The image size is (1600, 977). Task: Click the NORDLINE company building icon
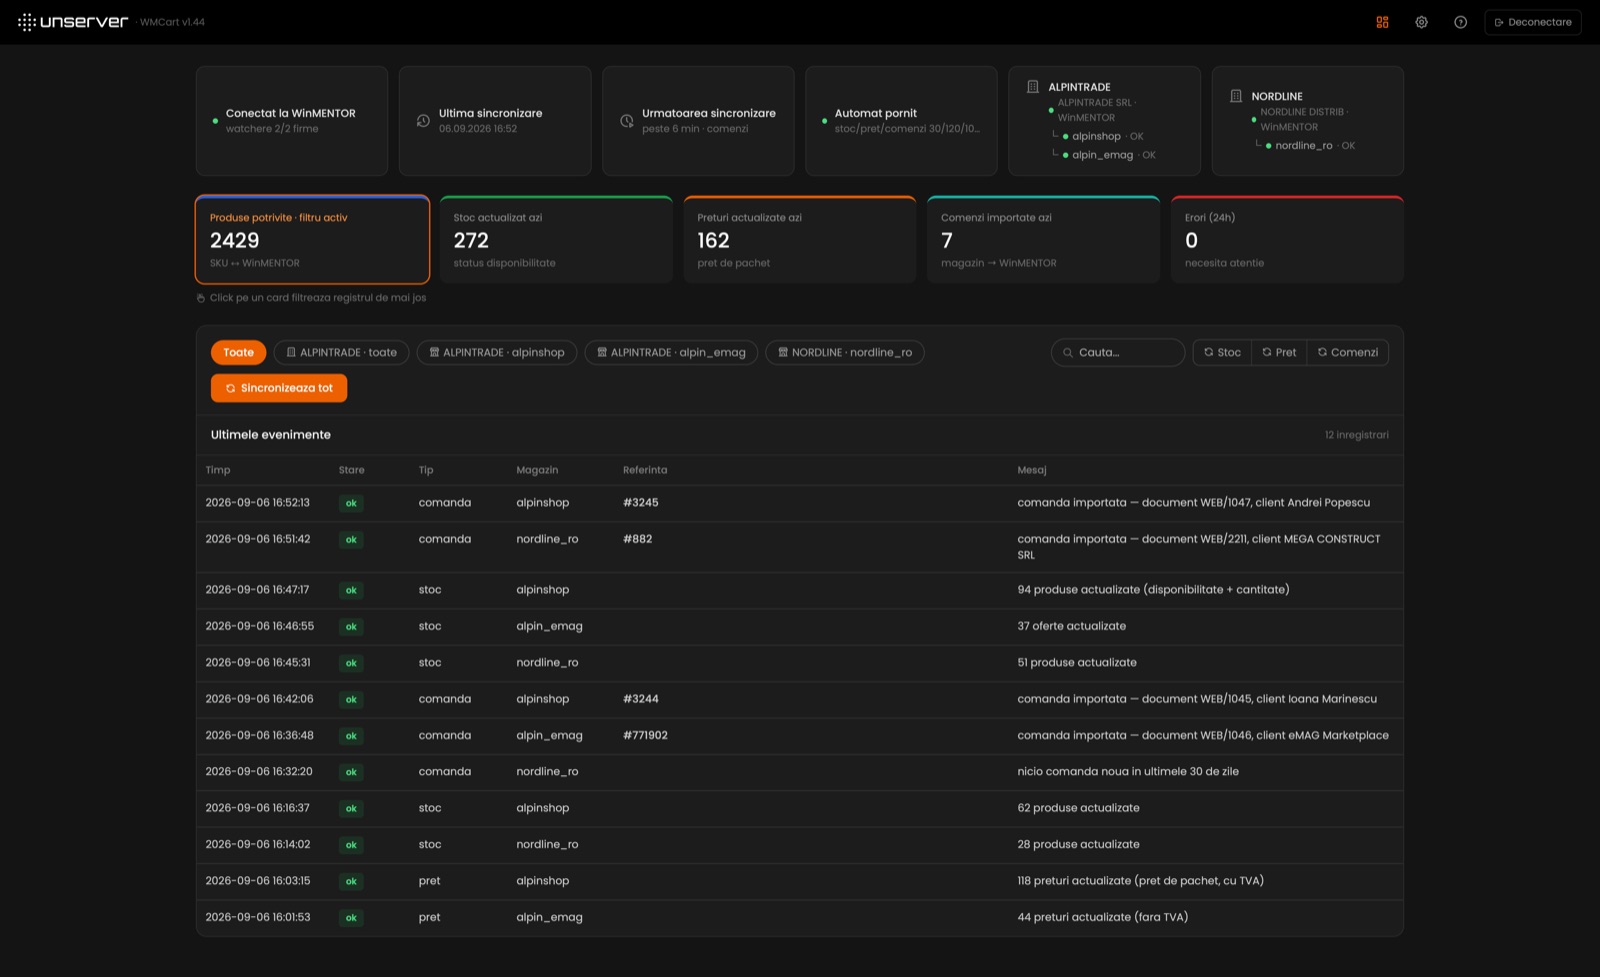pyautogui.click(x=1236, y=96)
